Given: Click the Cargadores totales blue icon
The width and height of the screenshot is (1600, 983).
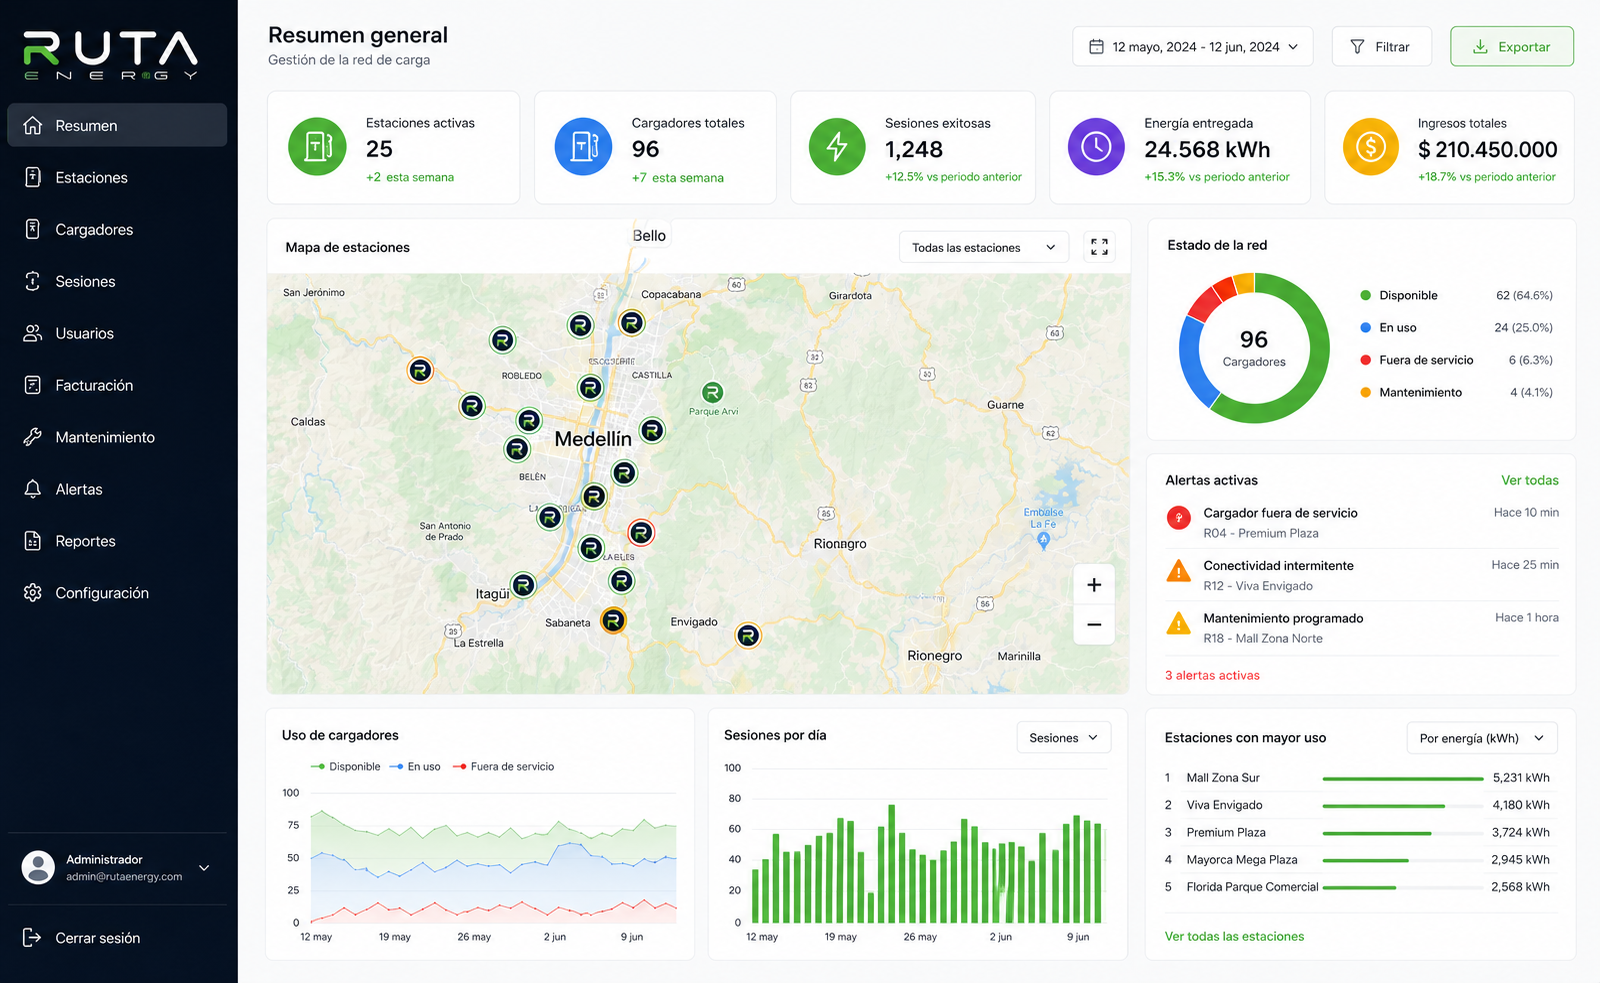Looking at the screenshot, I should point(583,147).
